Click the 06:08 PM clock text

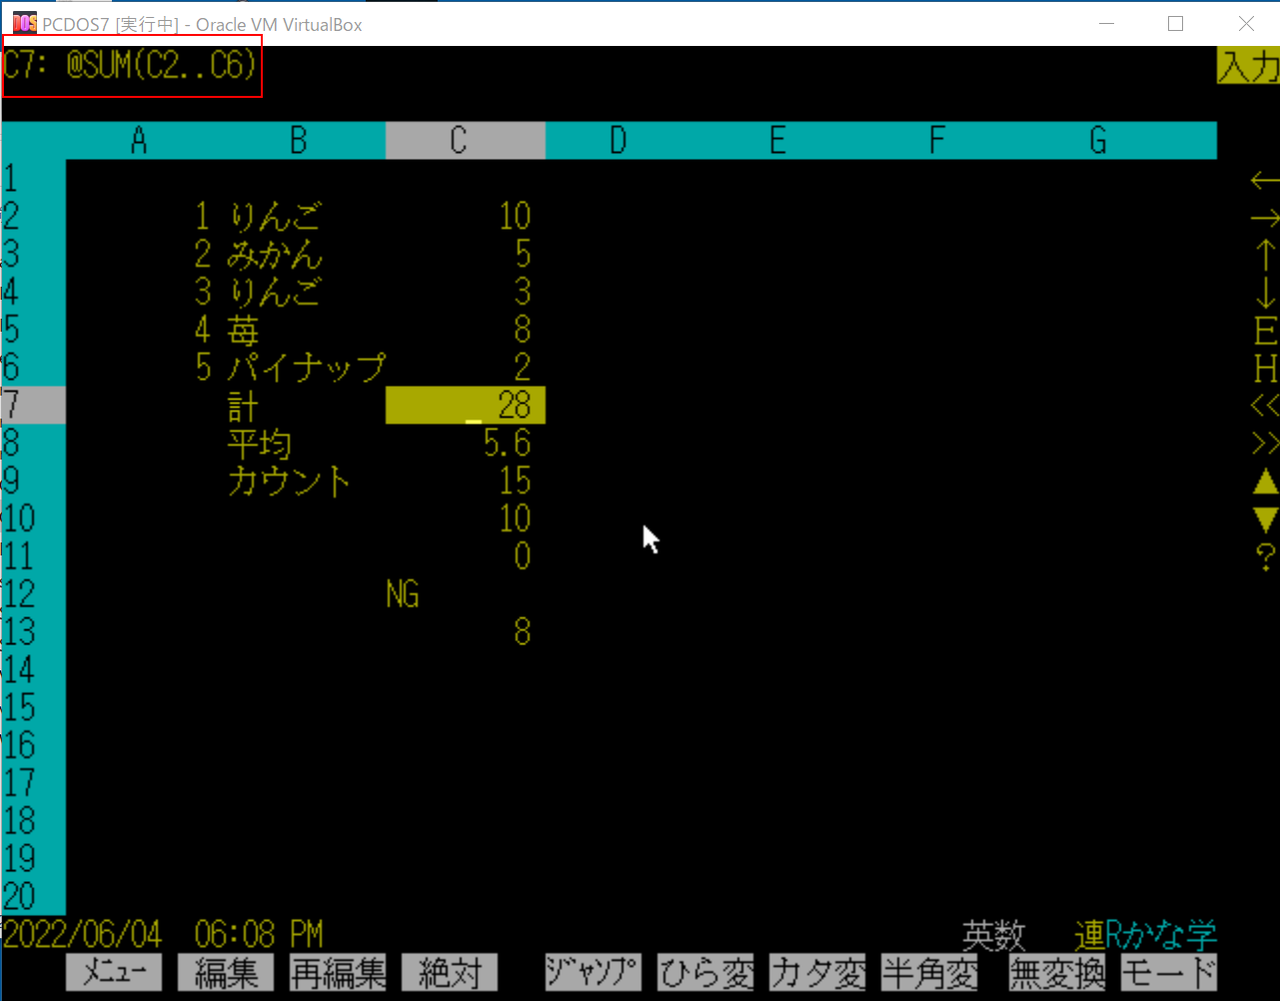pos(259,935)
